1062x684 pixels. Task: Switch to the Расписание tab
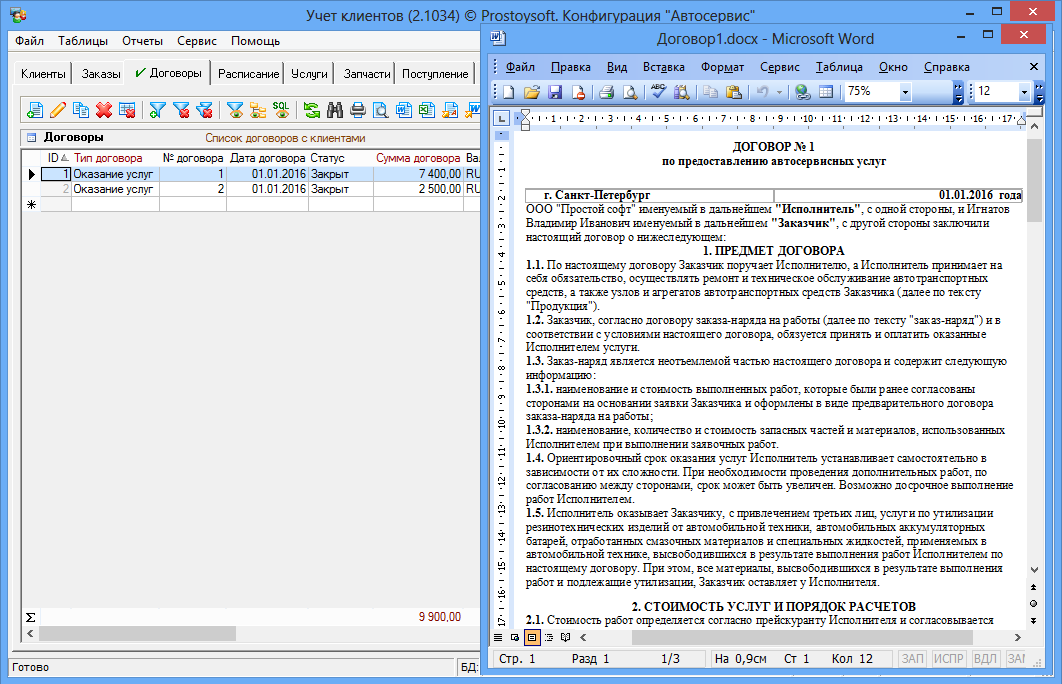[x=249, y=74]
